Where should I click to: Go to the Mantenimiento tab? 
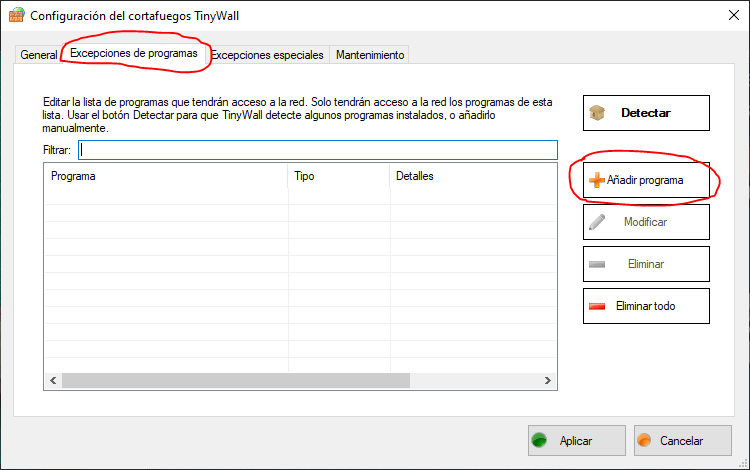(370, 55)
